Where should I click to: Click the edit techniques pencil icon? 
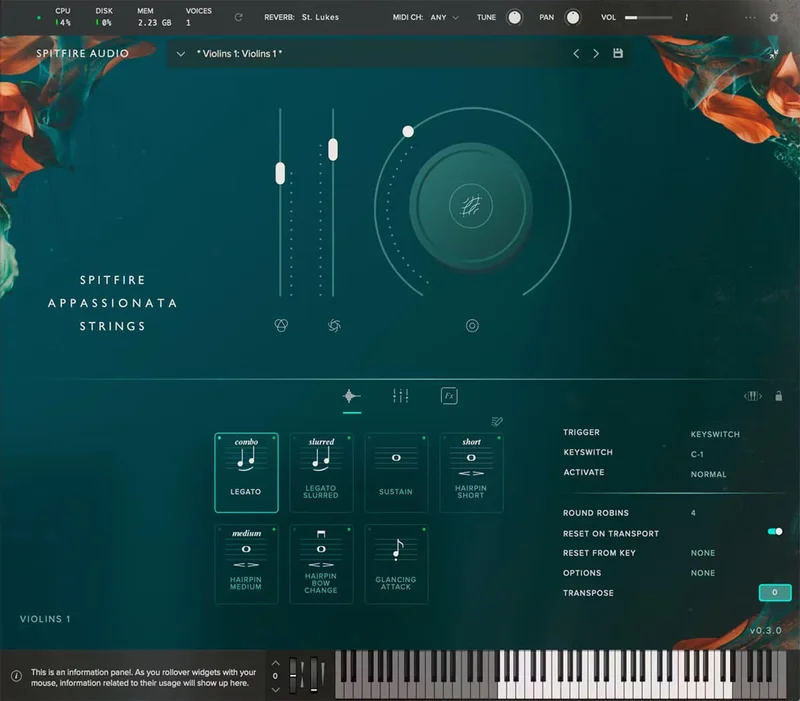tap(497, 421)
